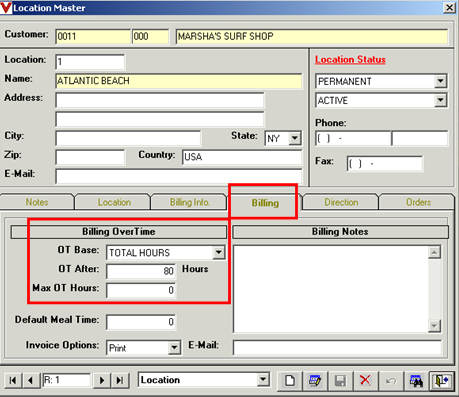Click the exit door icon
Screen dimensions: 459x397
coord(442,380)
